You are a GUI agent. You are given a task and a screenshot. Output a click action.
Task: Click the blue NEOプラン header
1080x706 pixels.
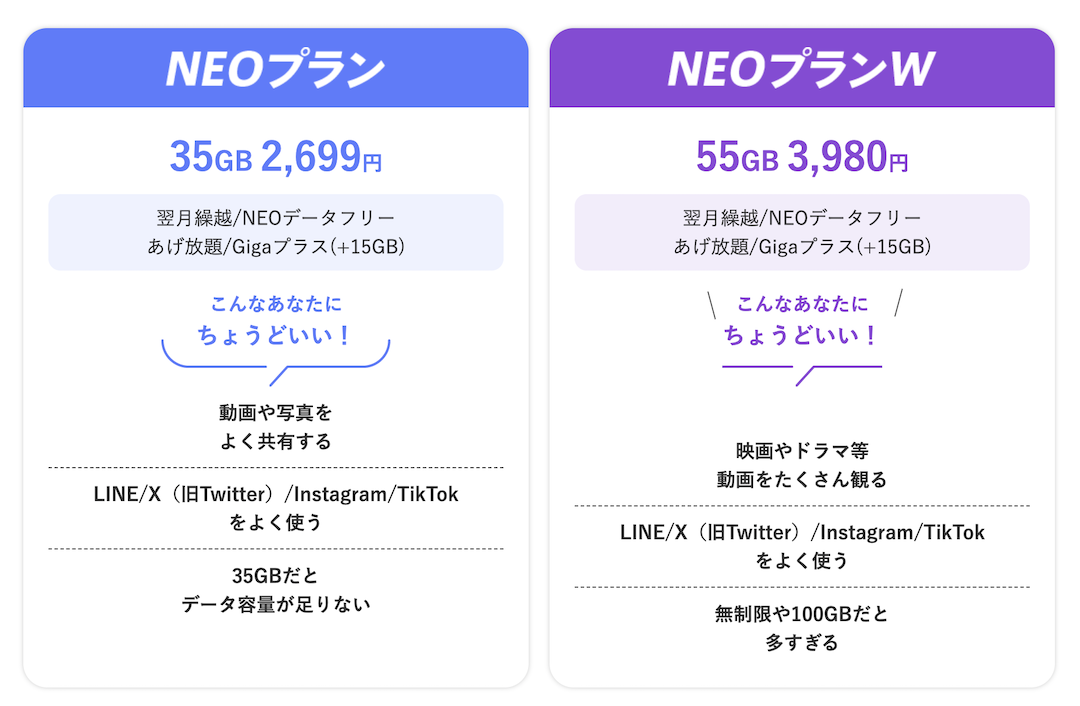(x=275, y=68)
